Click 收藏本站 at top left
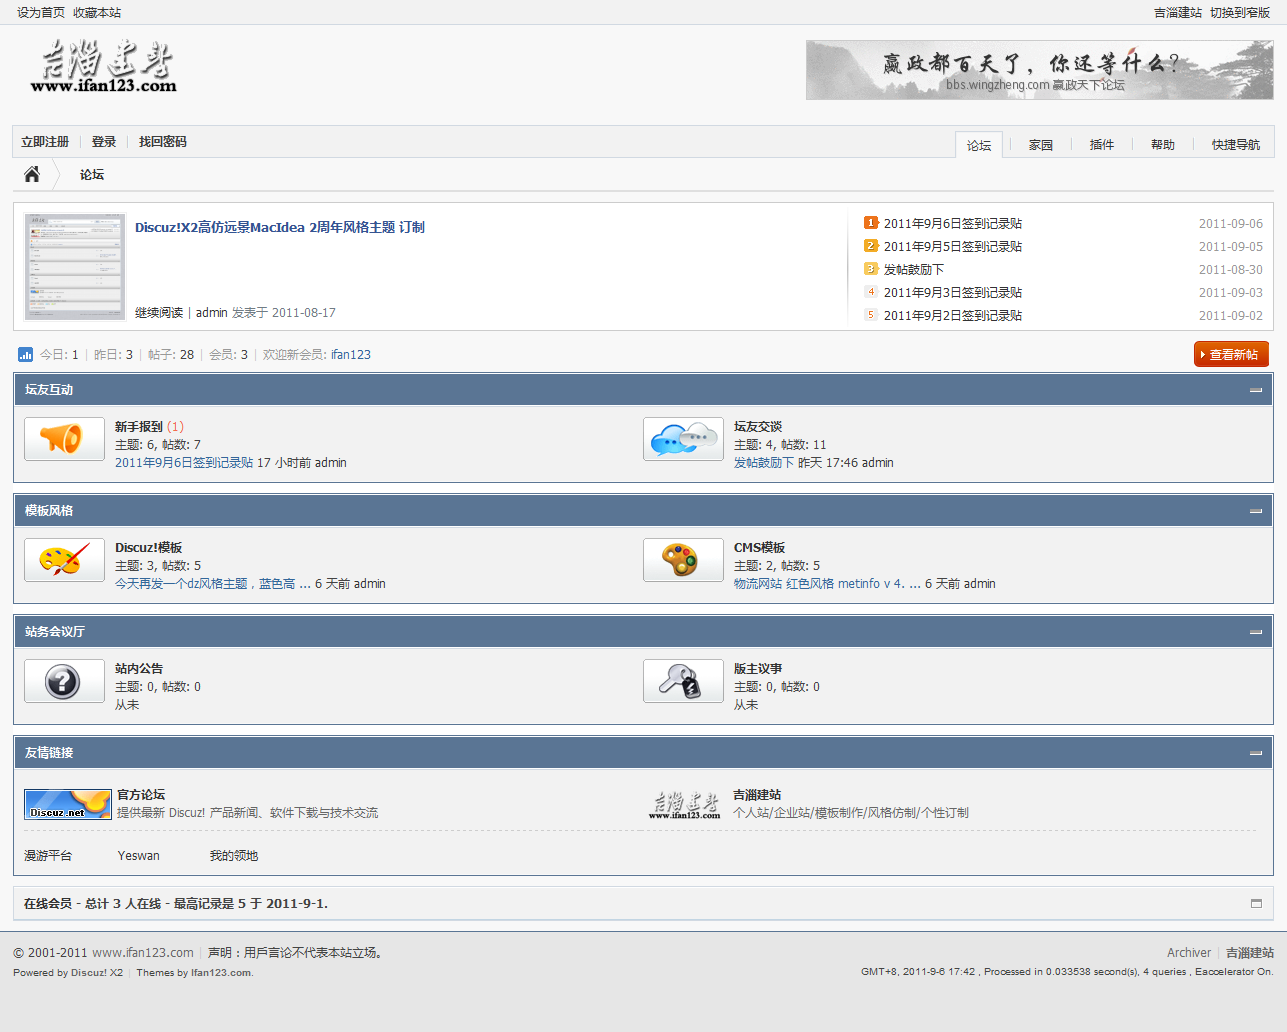Image resolution: width=1287 pixels, height=1032 pixels. [97, 12]
